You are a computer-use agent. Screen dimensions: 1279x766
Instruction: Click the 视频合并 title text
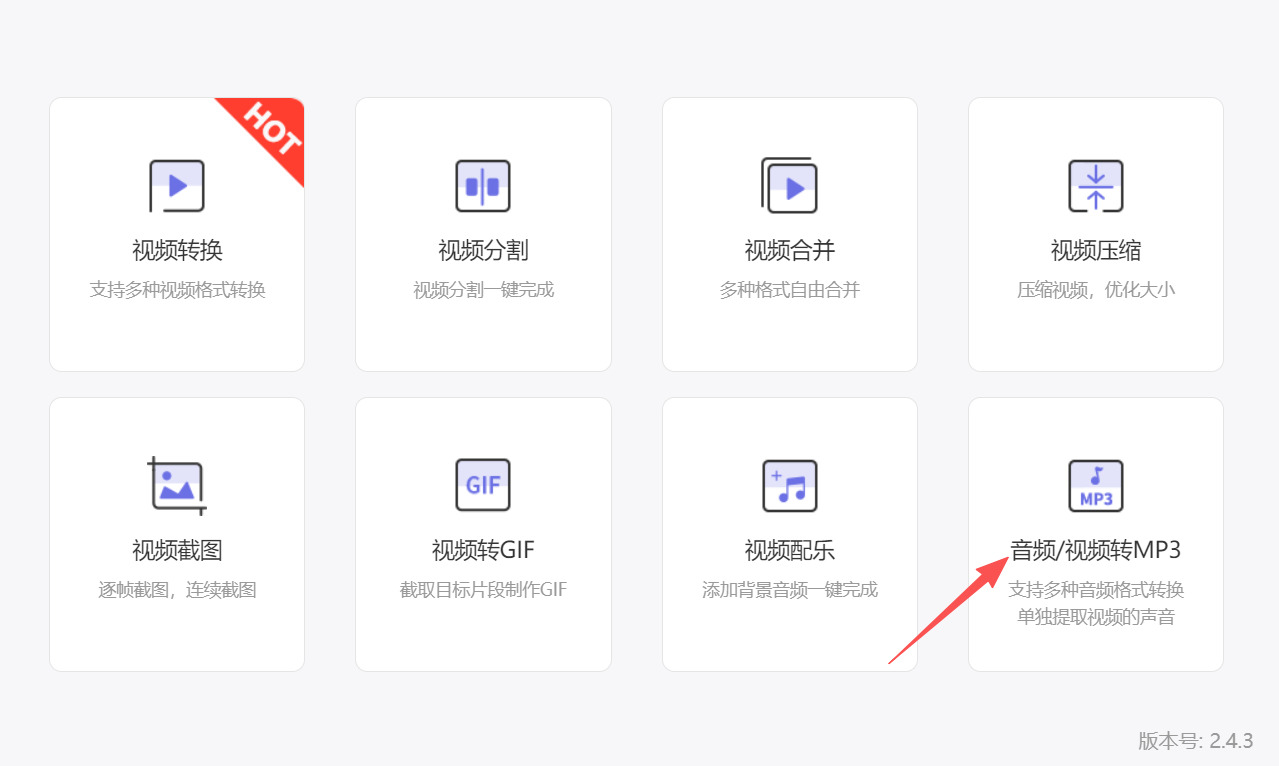click(x=789, y=250)
